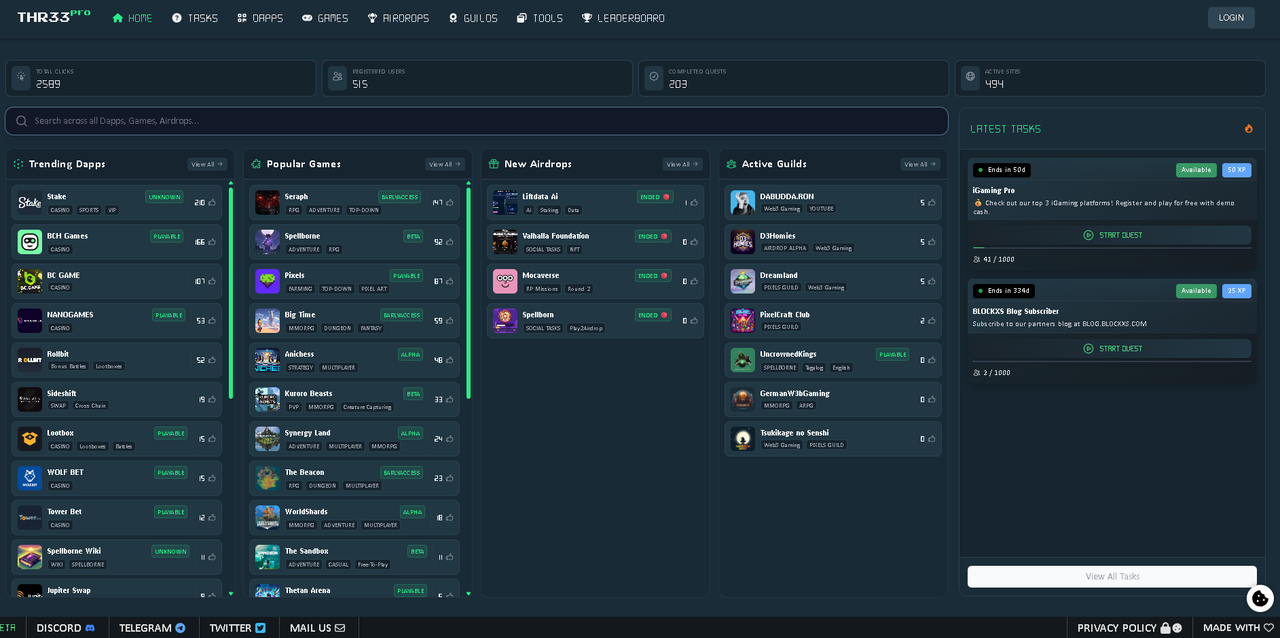1280x638 pixels.
Task: Open the Tasks nav item
Action: pos(194,18)
